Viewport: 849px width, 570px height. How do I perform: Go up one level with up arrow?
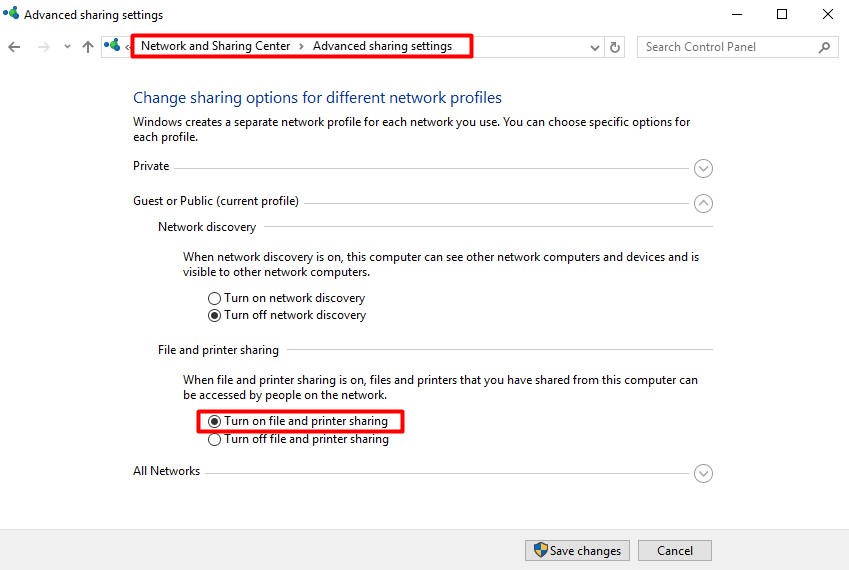88,47
